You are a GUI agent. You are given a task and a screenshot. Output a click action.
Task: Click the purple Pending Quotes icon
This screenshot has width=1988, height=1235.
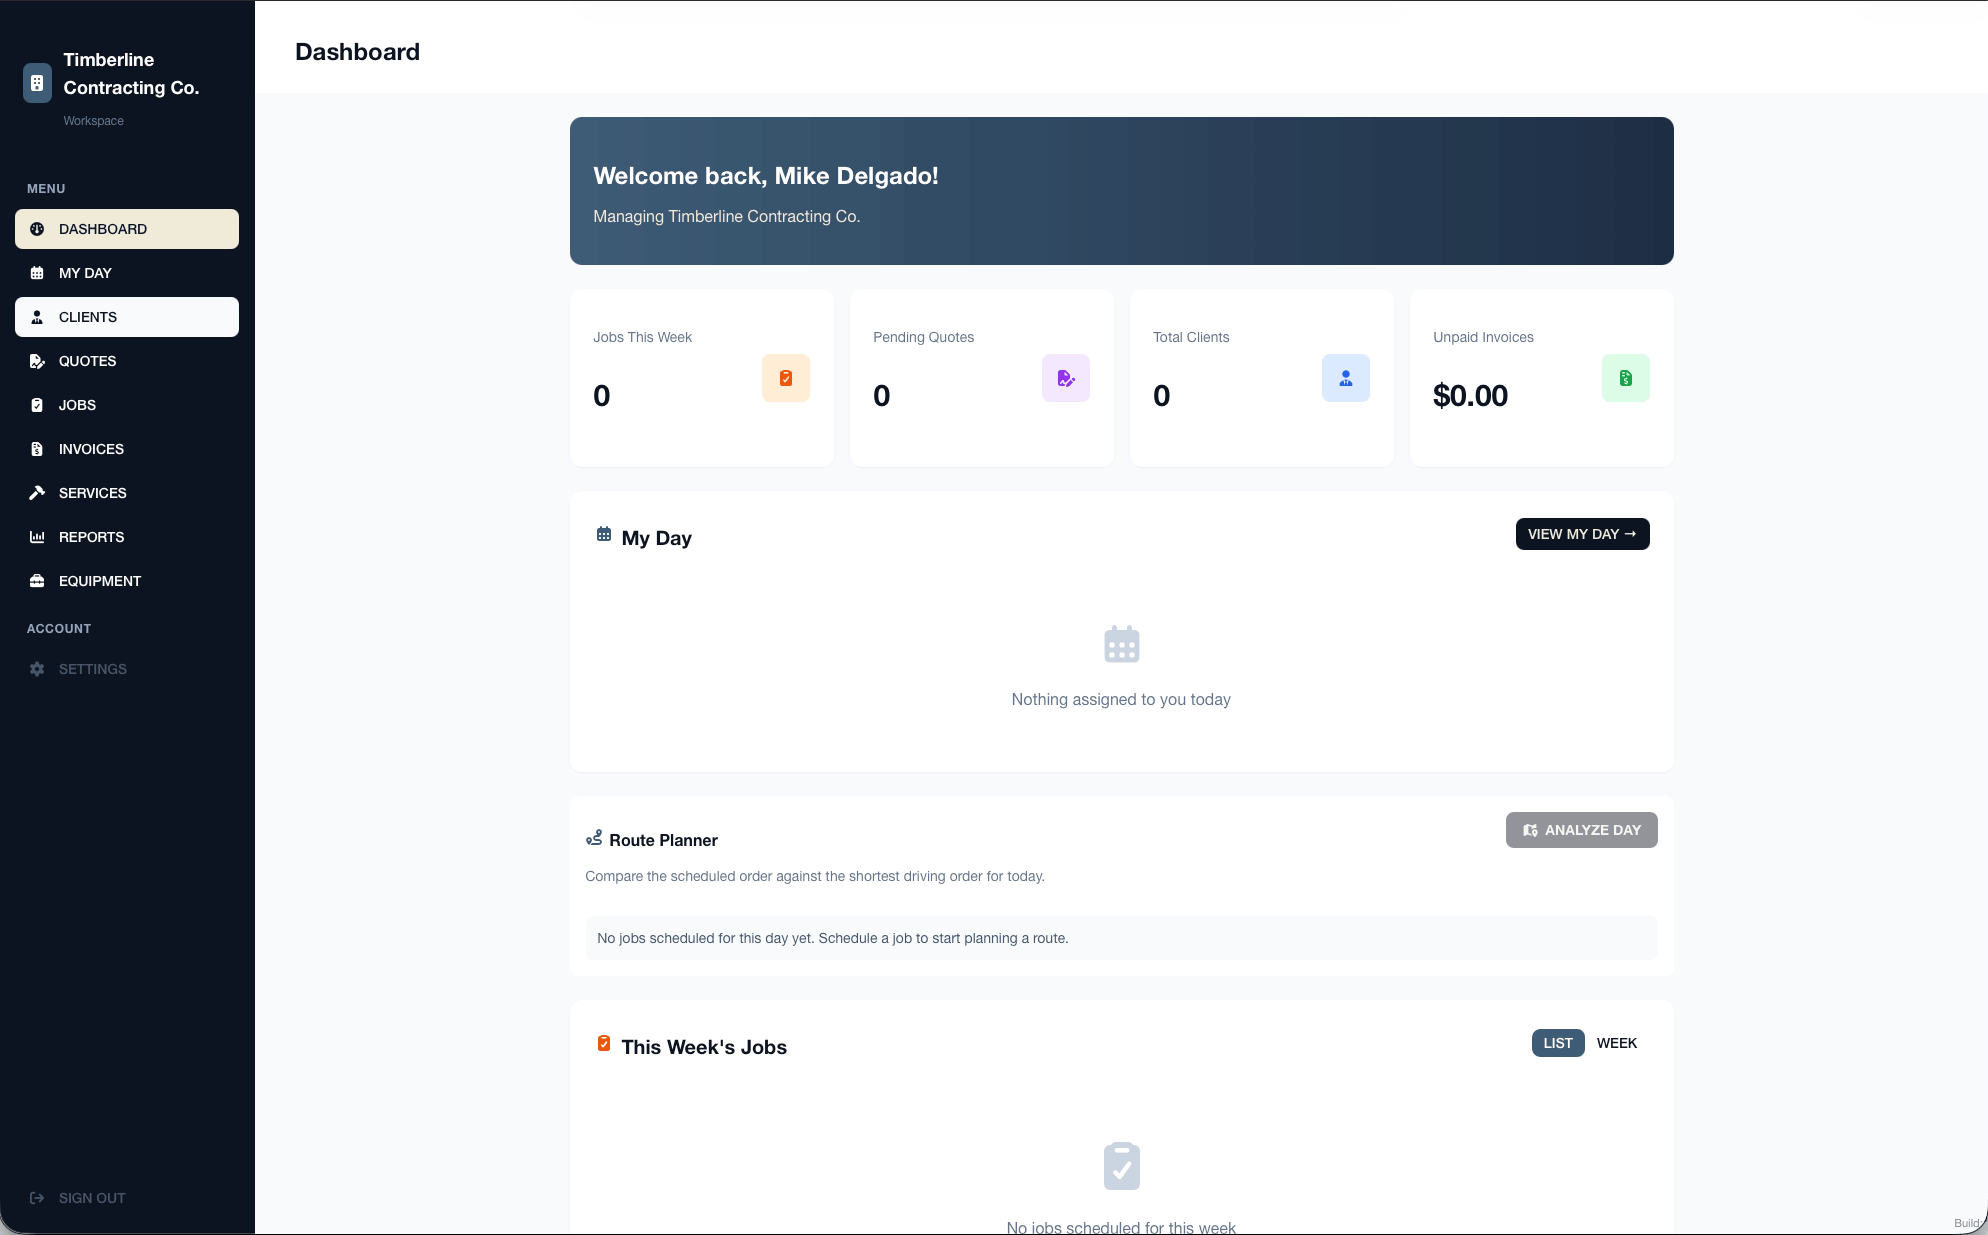(x=1066, y=378)
